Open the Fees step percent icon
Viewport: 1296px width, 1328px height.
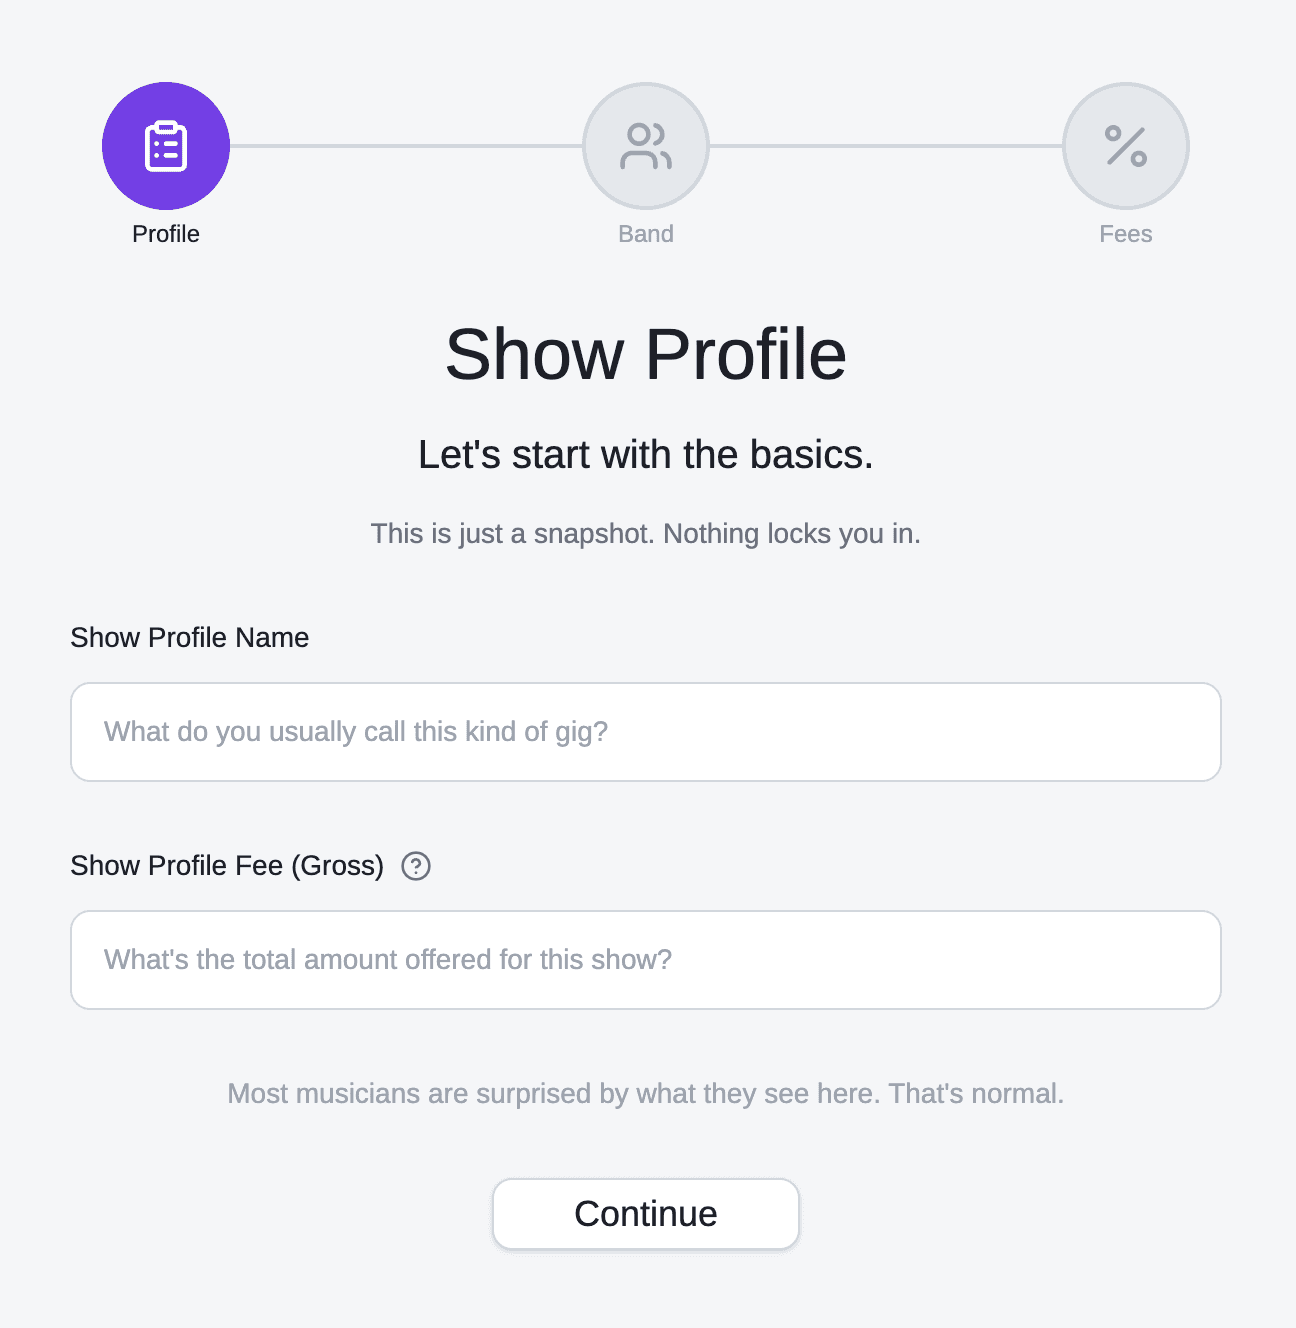tap(1126, 146)
